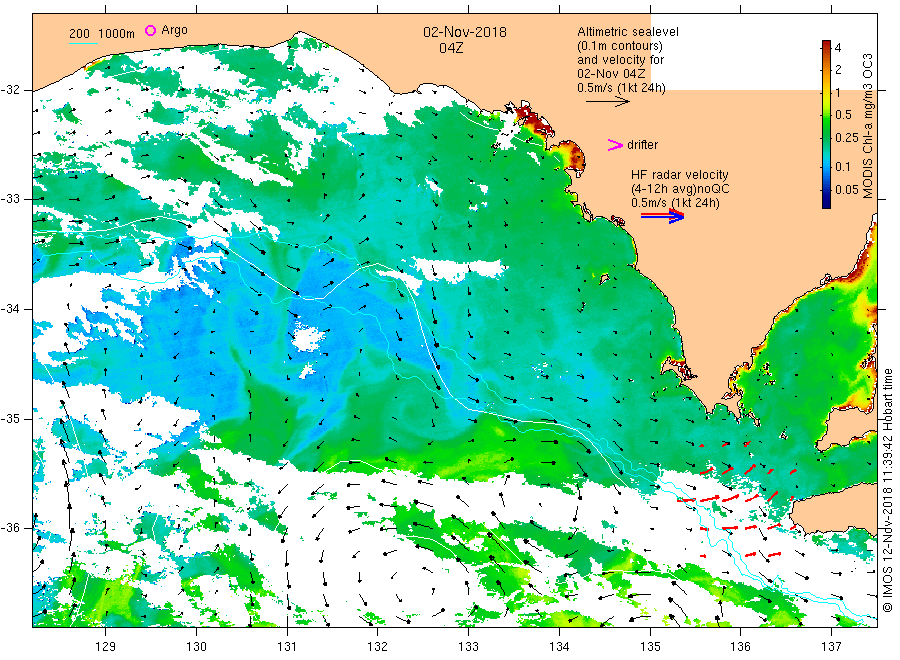Click the longitude axis label 137
The width and height of the screenshot is (900, 660).
pyautogui.click(x=831, y=647)
